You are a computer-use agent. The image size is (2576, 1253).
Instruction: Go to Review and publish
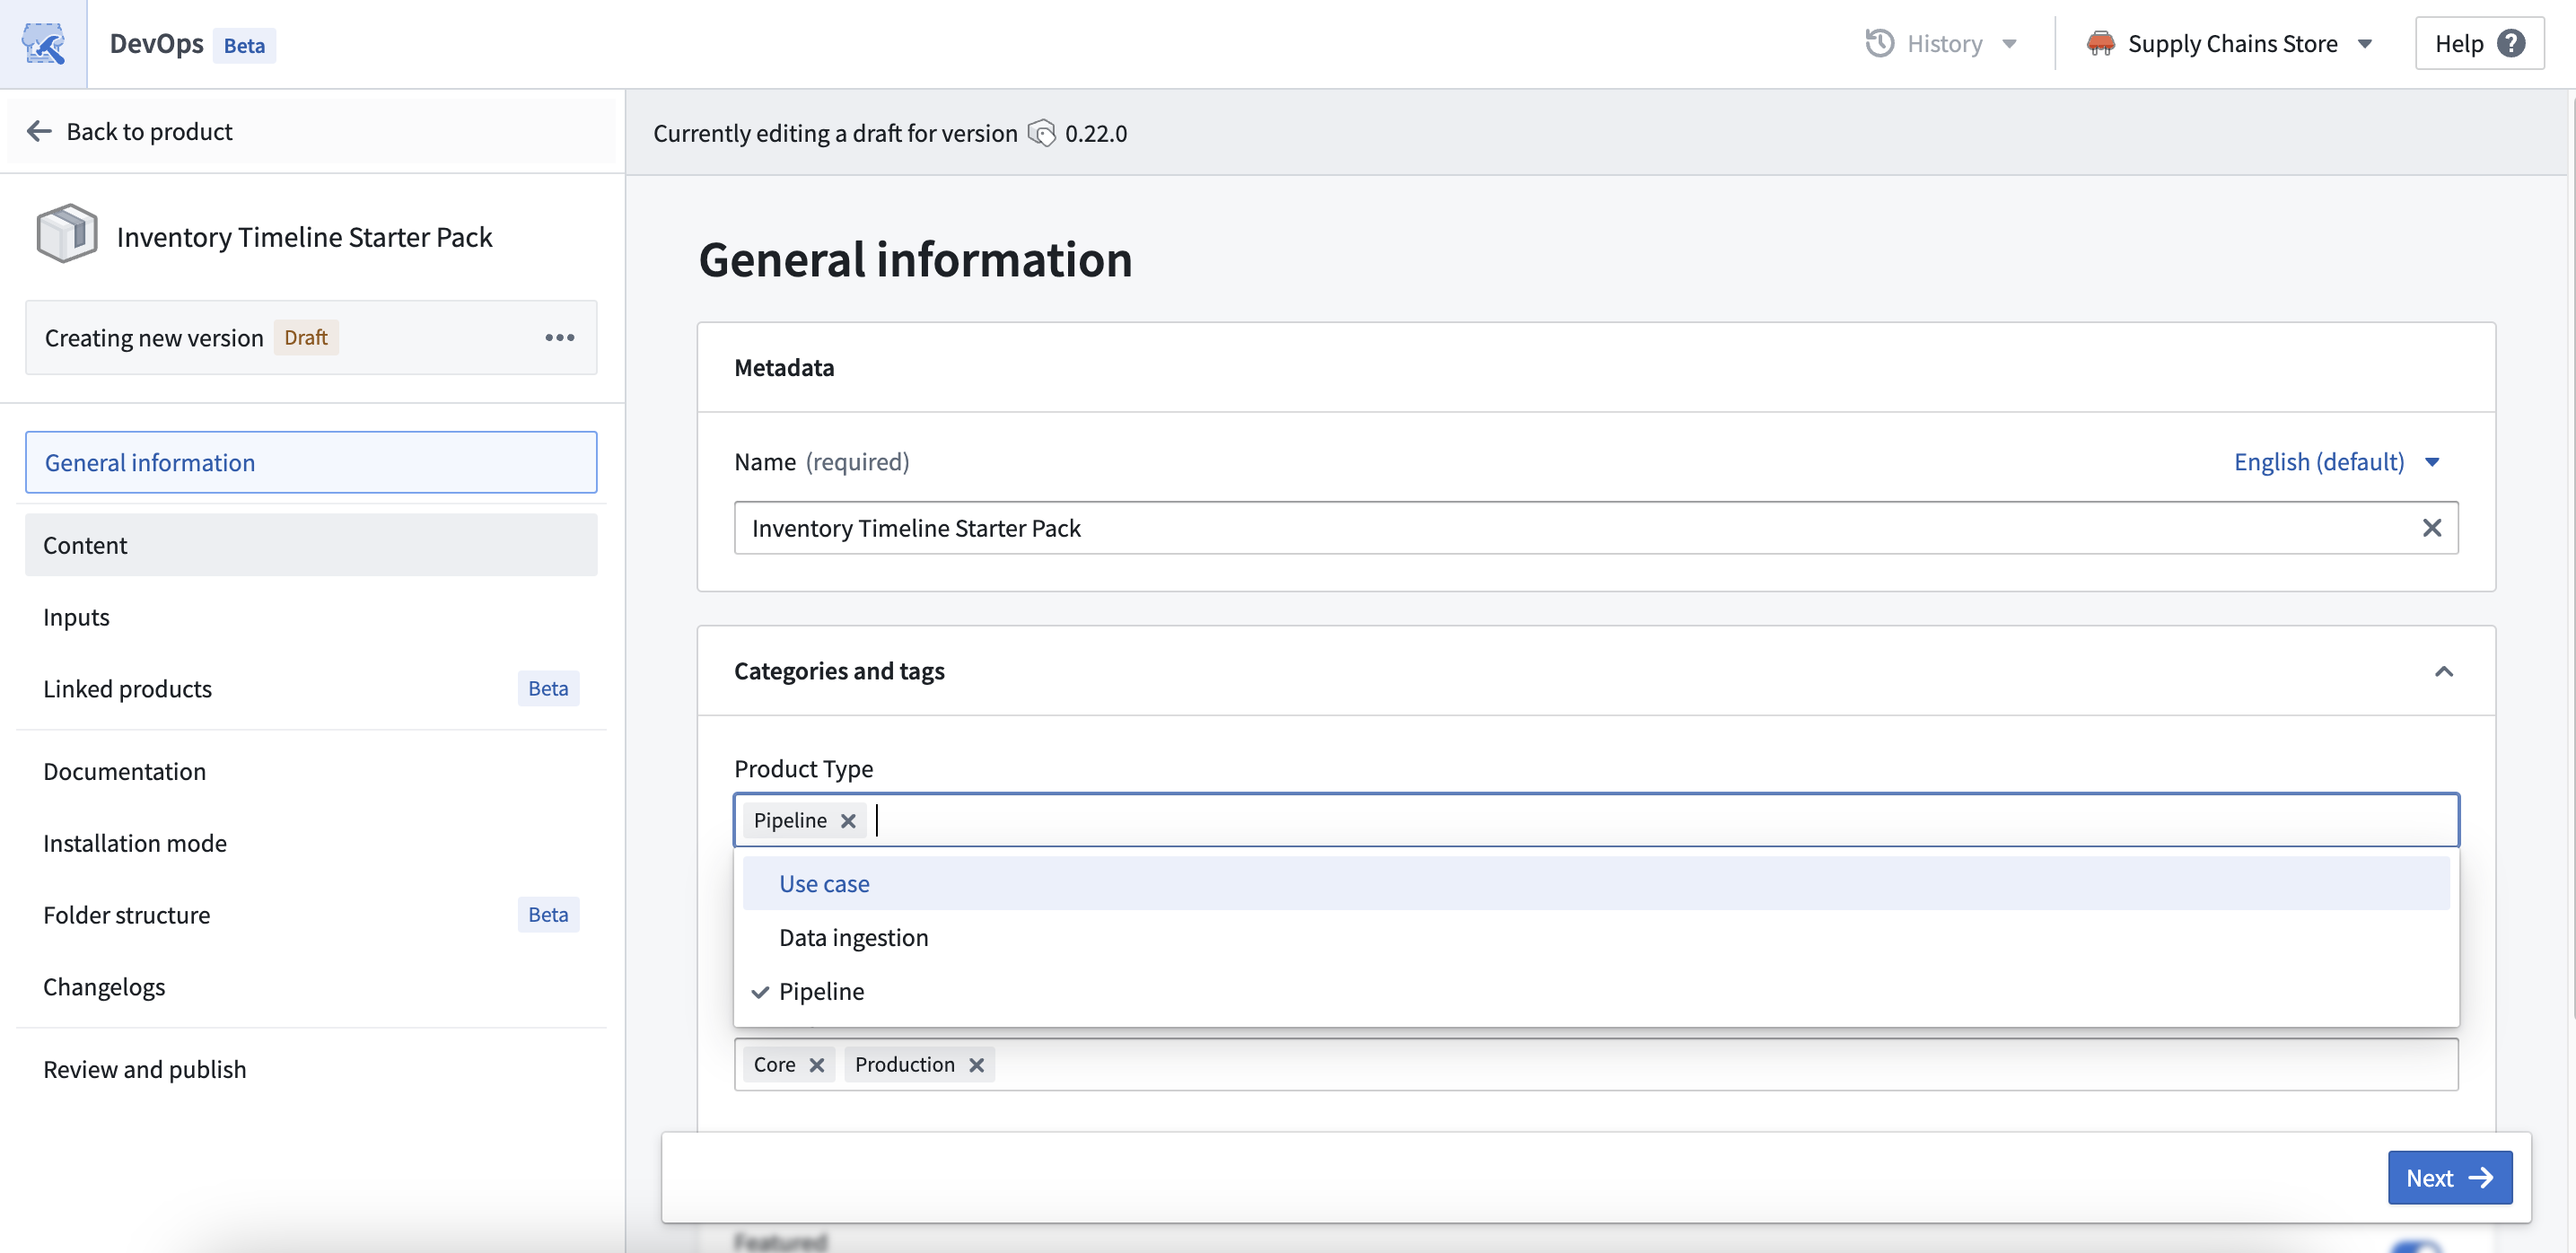tap(311, 1069)
